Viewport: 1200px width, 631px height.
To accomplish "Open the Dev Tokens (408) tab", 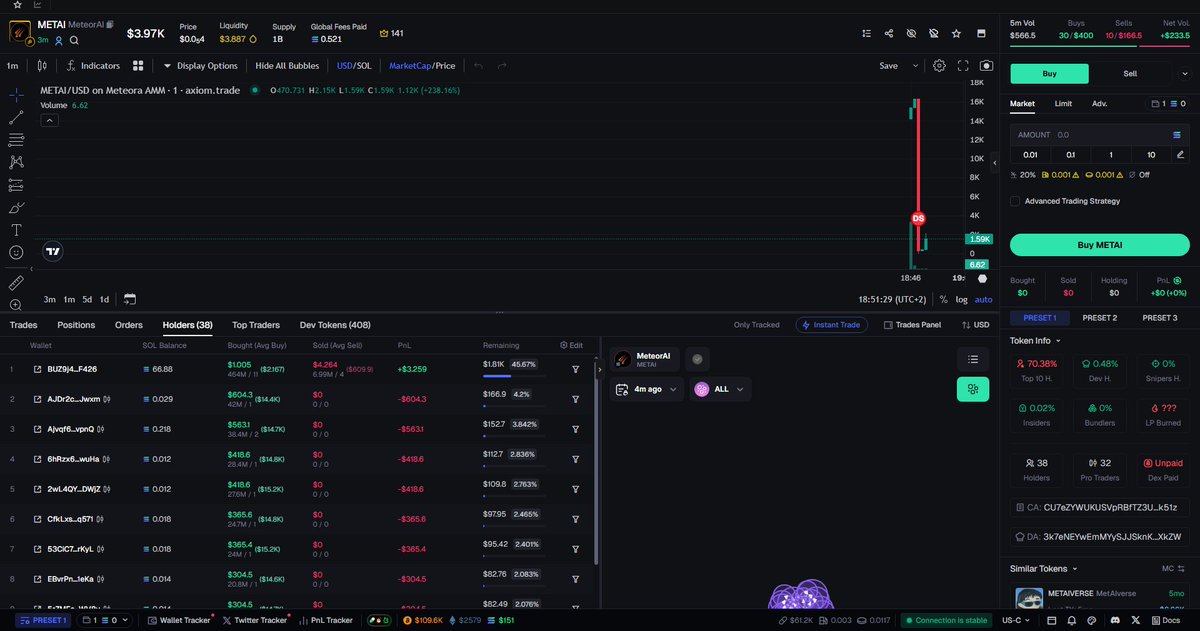I will (335, 325).
